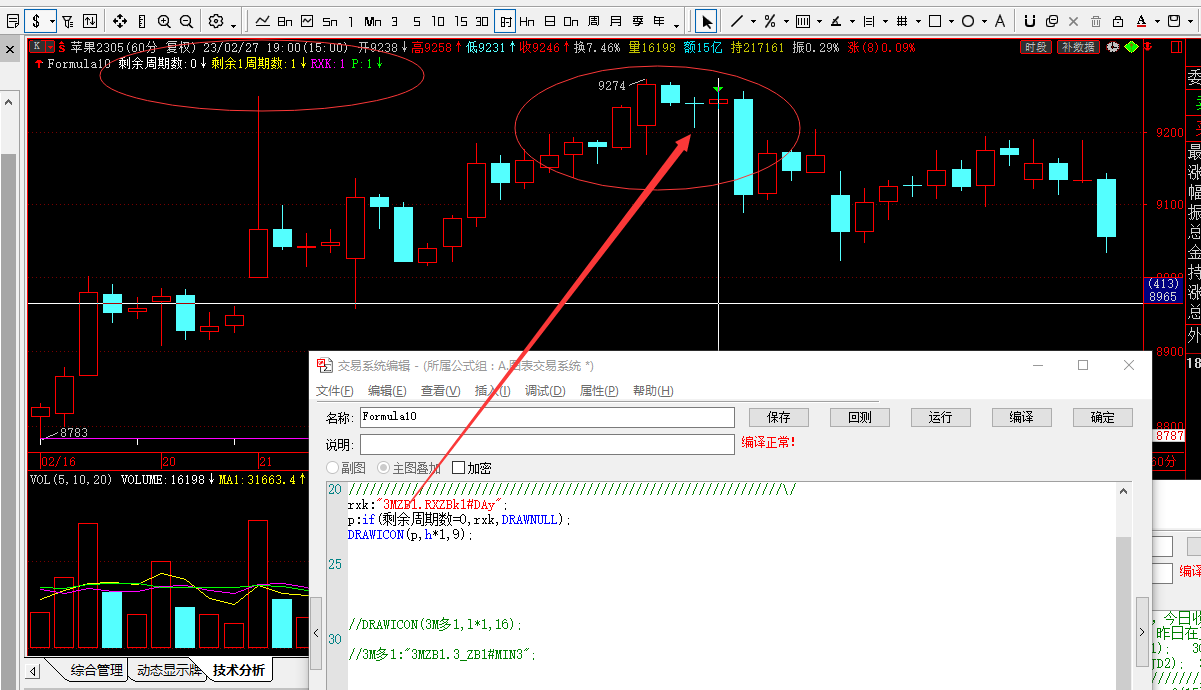Zoom in the chart with magnifier plus
1201x690 pixels.
164,21
